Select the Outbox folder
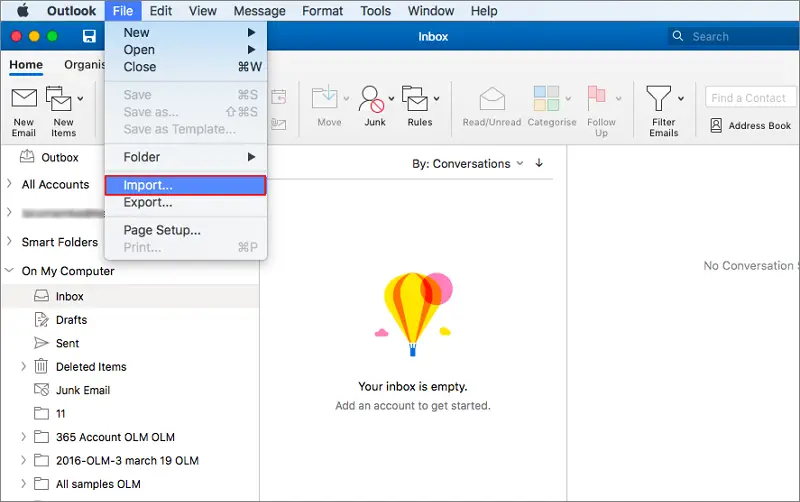800x502 pixels. coord(60,158)
